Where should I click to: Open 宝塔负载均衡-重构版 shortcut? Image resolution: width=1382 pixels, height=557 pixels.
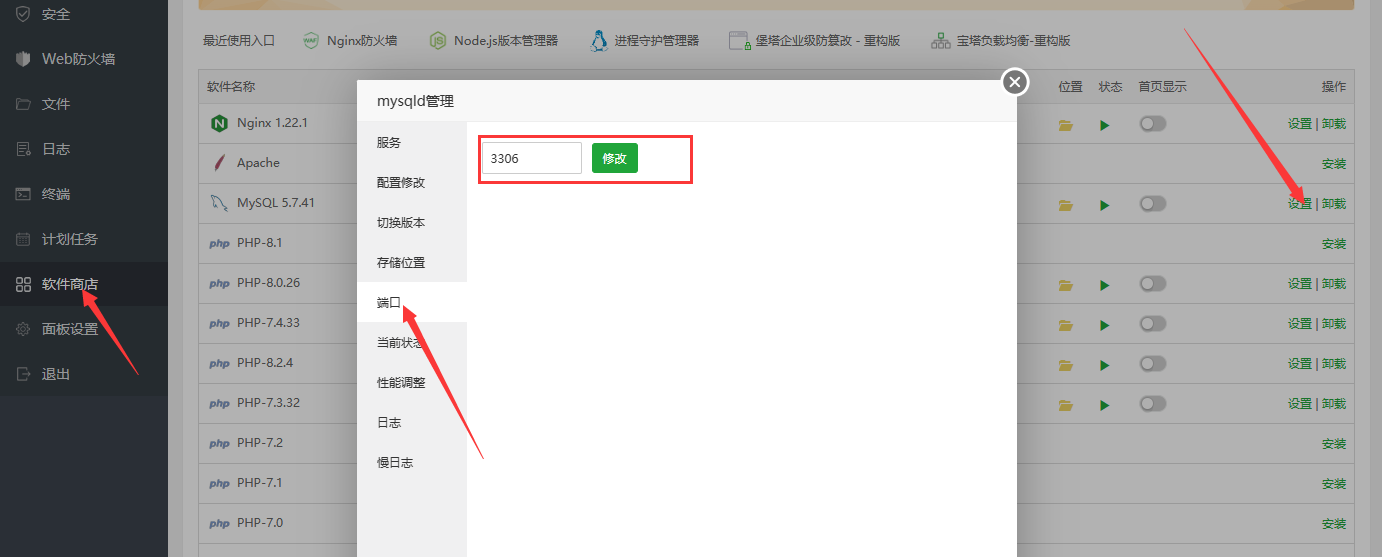(1001, 41)
